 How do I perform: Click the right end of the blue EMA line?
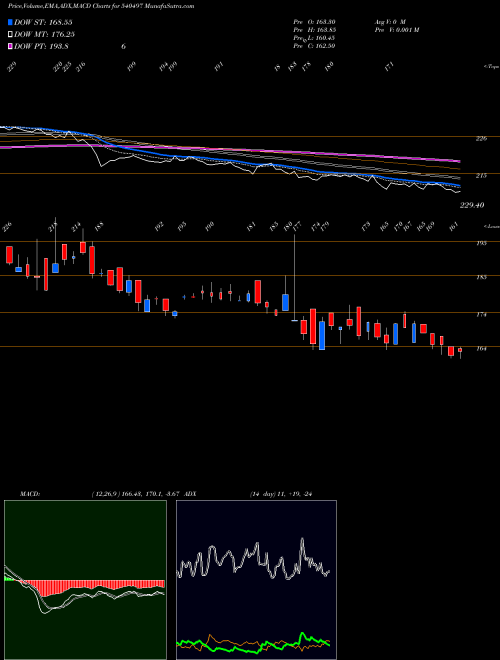coord(458,186)
